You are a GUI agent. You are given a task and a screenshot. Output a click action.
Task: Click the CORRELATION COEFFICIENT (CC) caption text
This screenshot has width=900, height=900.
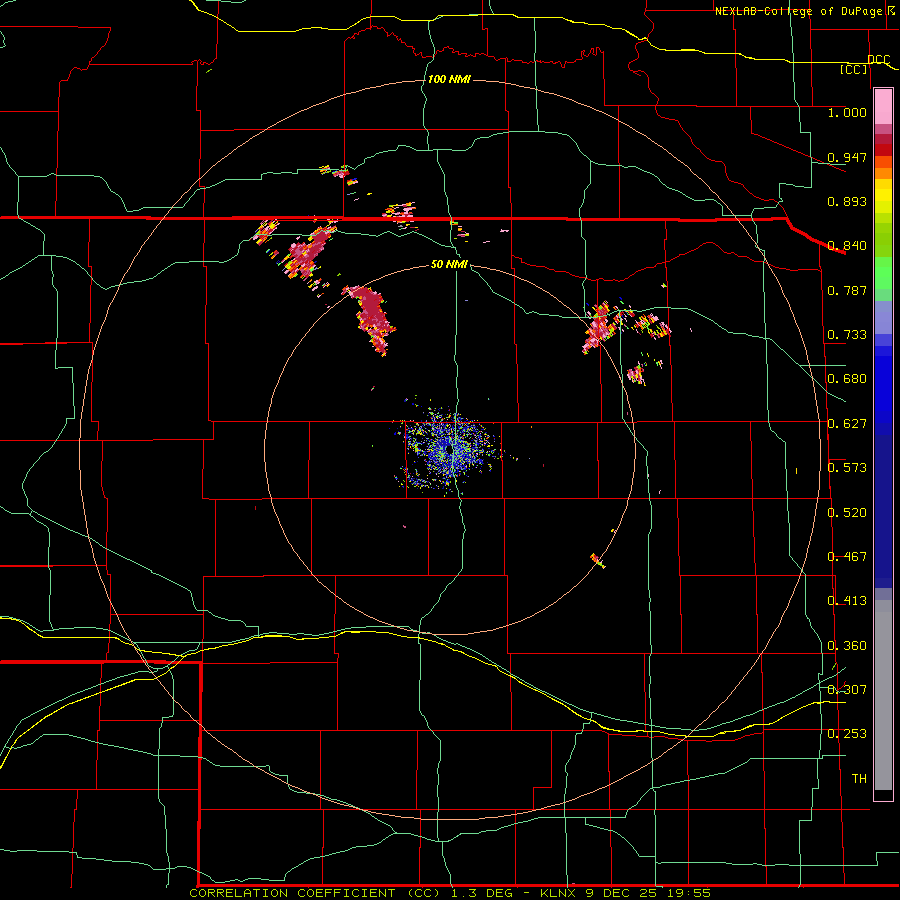click(314, 893)
